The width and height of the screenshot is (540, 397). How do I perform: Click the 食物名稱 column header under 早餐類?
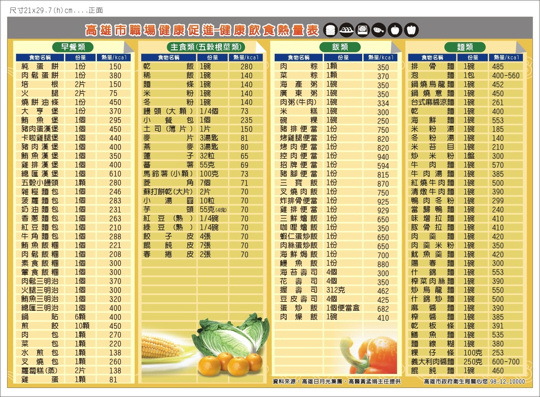coord(39,57)
